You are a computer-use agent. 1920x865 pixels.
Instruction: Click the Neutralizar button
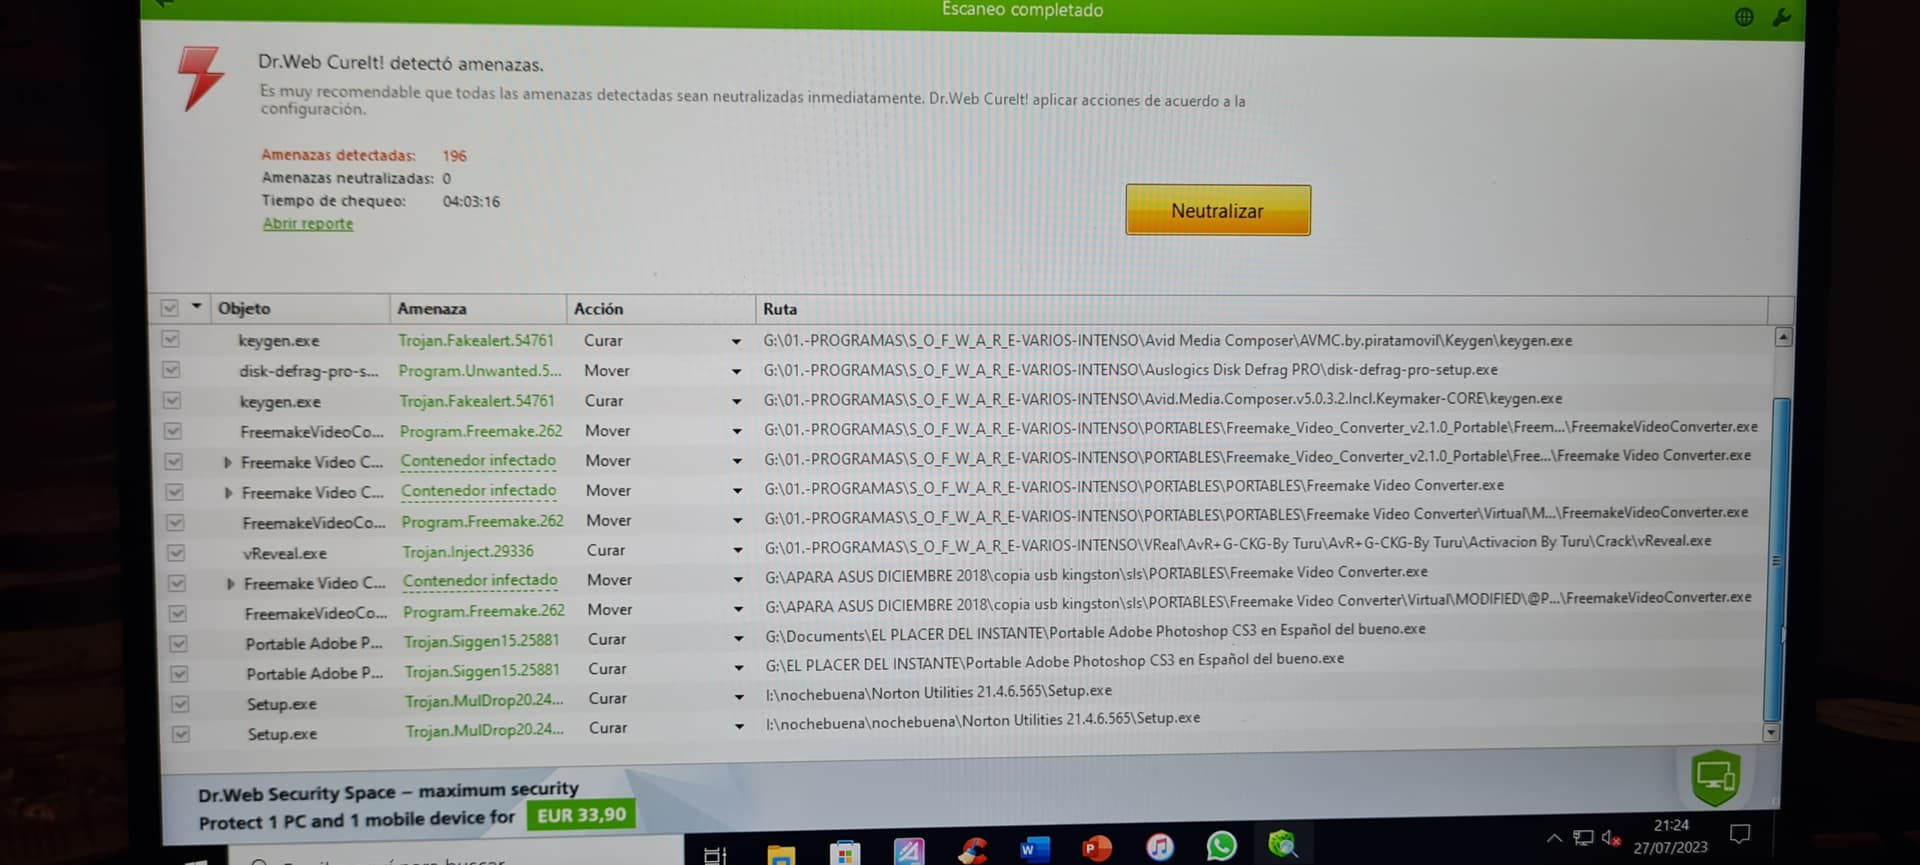1217,210
